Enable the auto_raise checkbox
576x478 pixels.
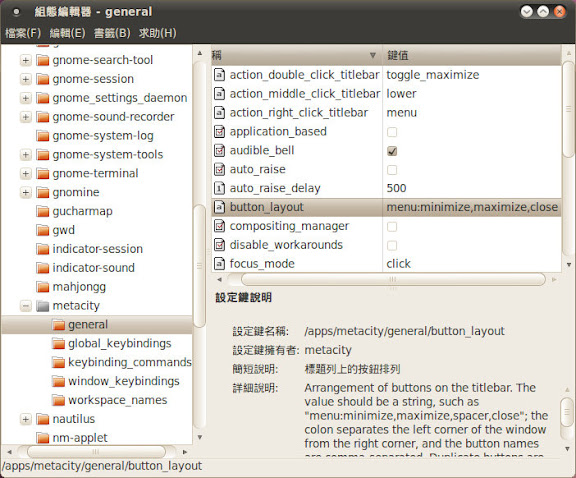(x=392, y=170)
